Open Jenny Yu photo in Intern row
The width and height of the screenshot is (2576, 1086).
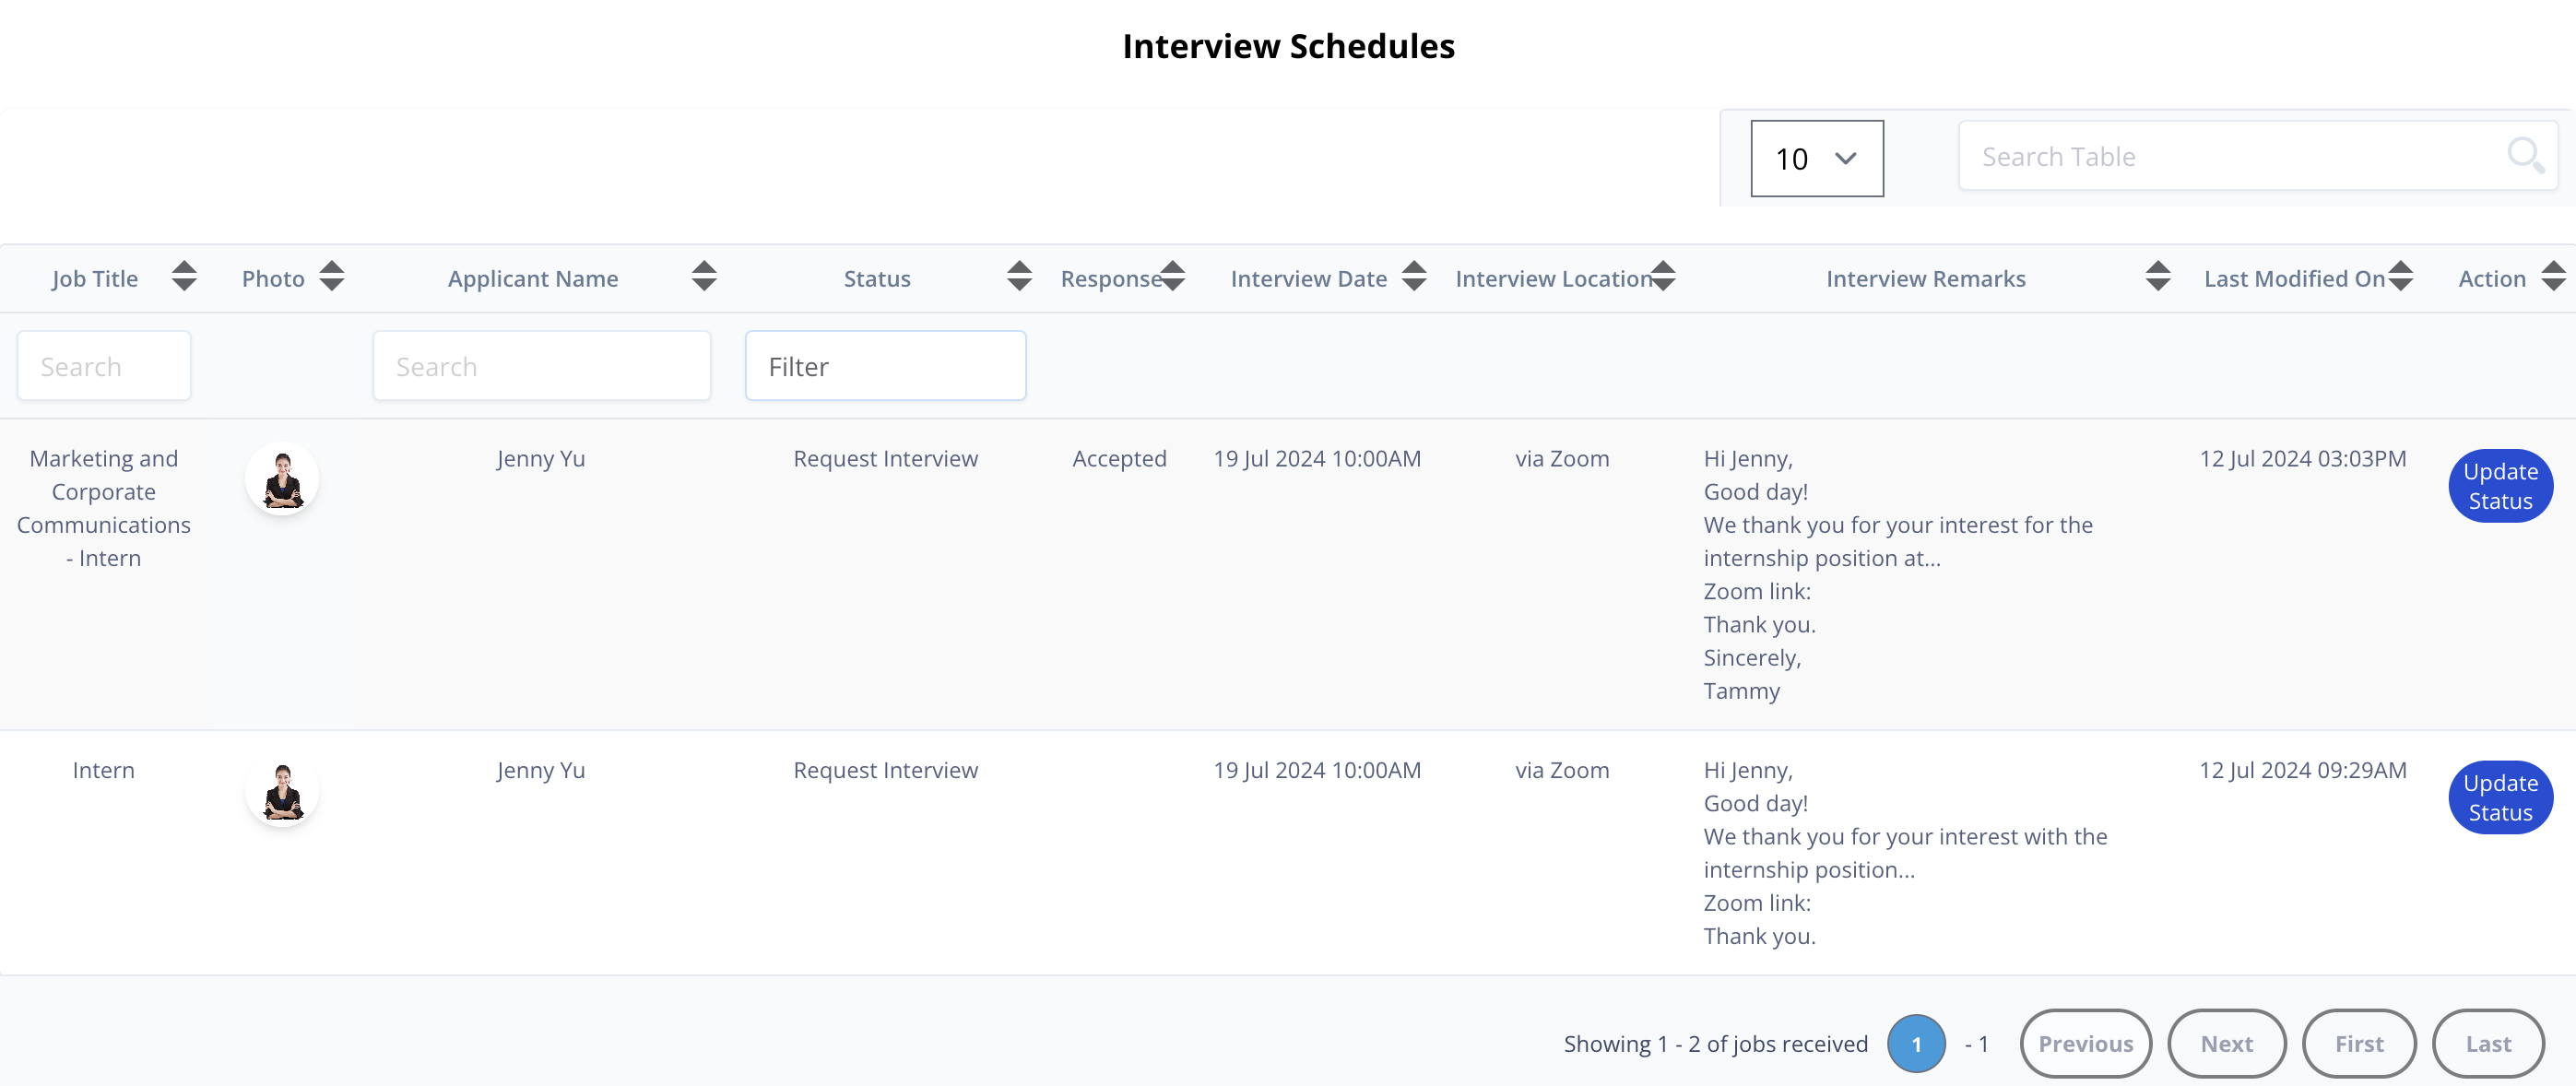(x=282, y=790)
